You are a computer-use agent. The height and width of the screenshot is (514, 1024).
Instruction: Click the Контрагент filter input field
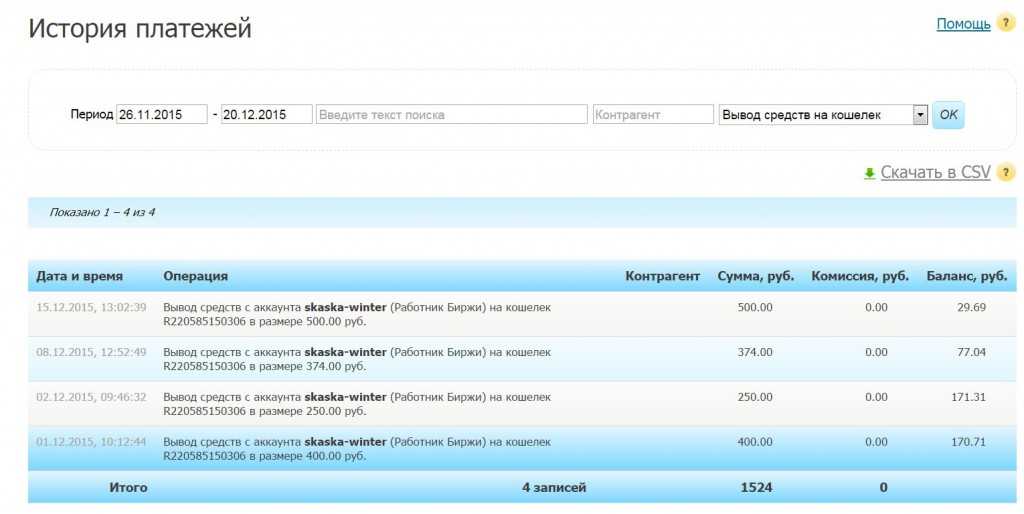tap(653, 115)
